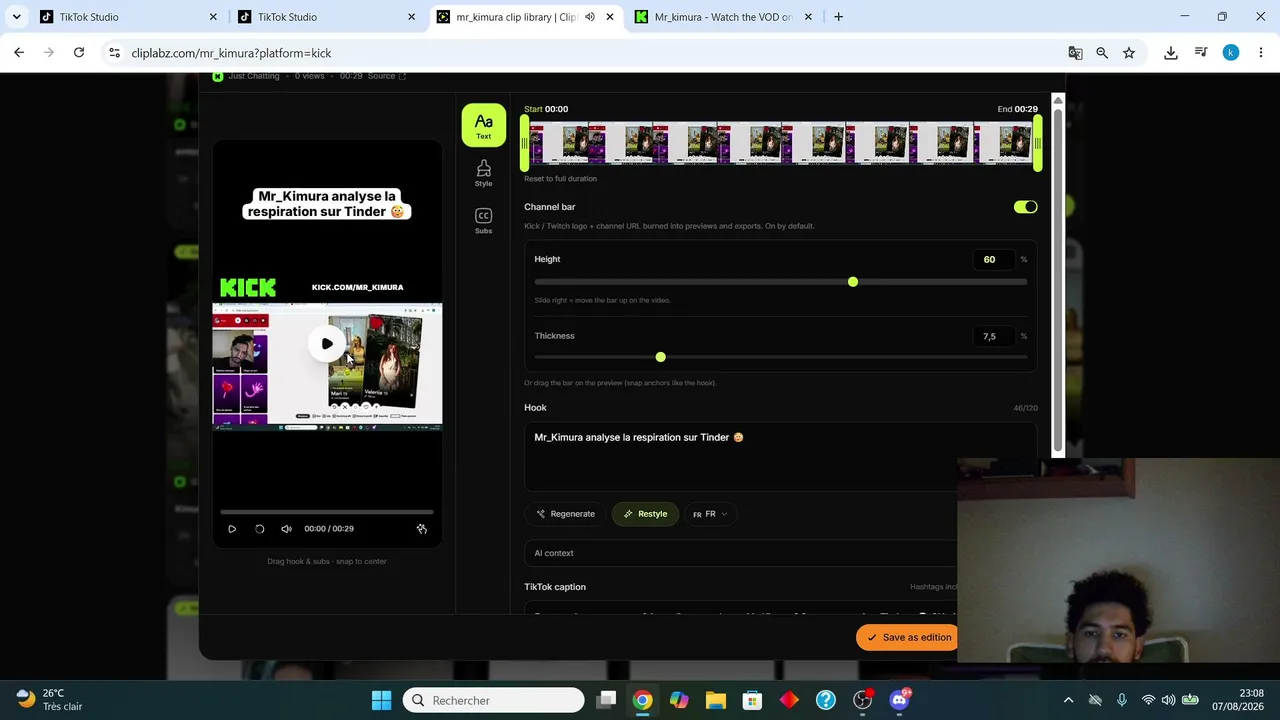Open the Chrome three-dot menu
The height and width of the screenshot is (720, 1280).
tap(1260, 53)
